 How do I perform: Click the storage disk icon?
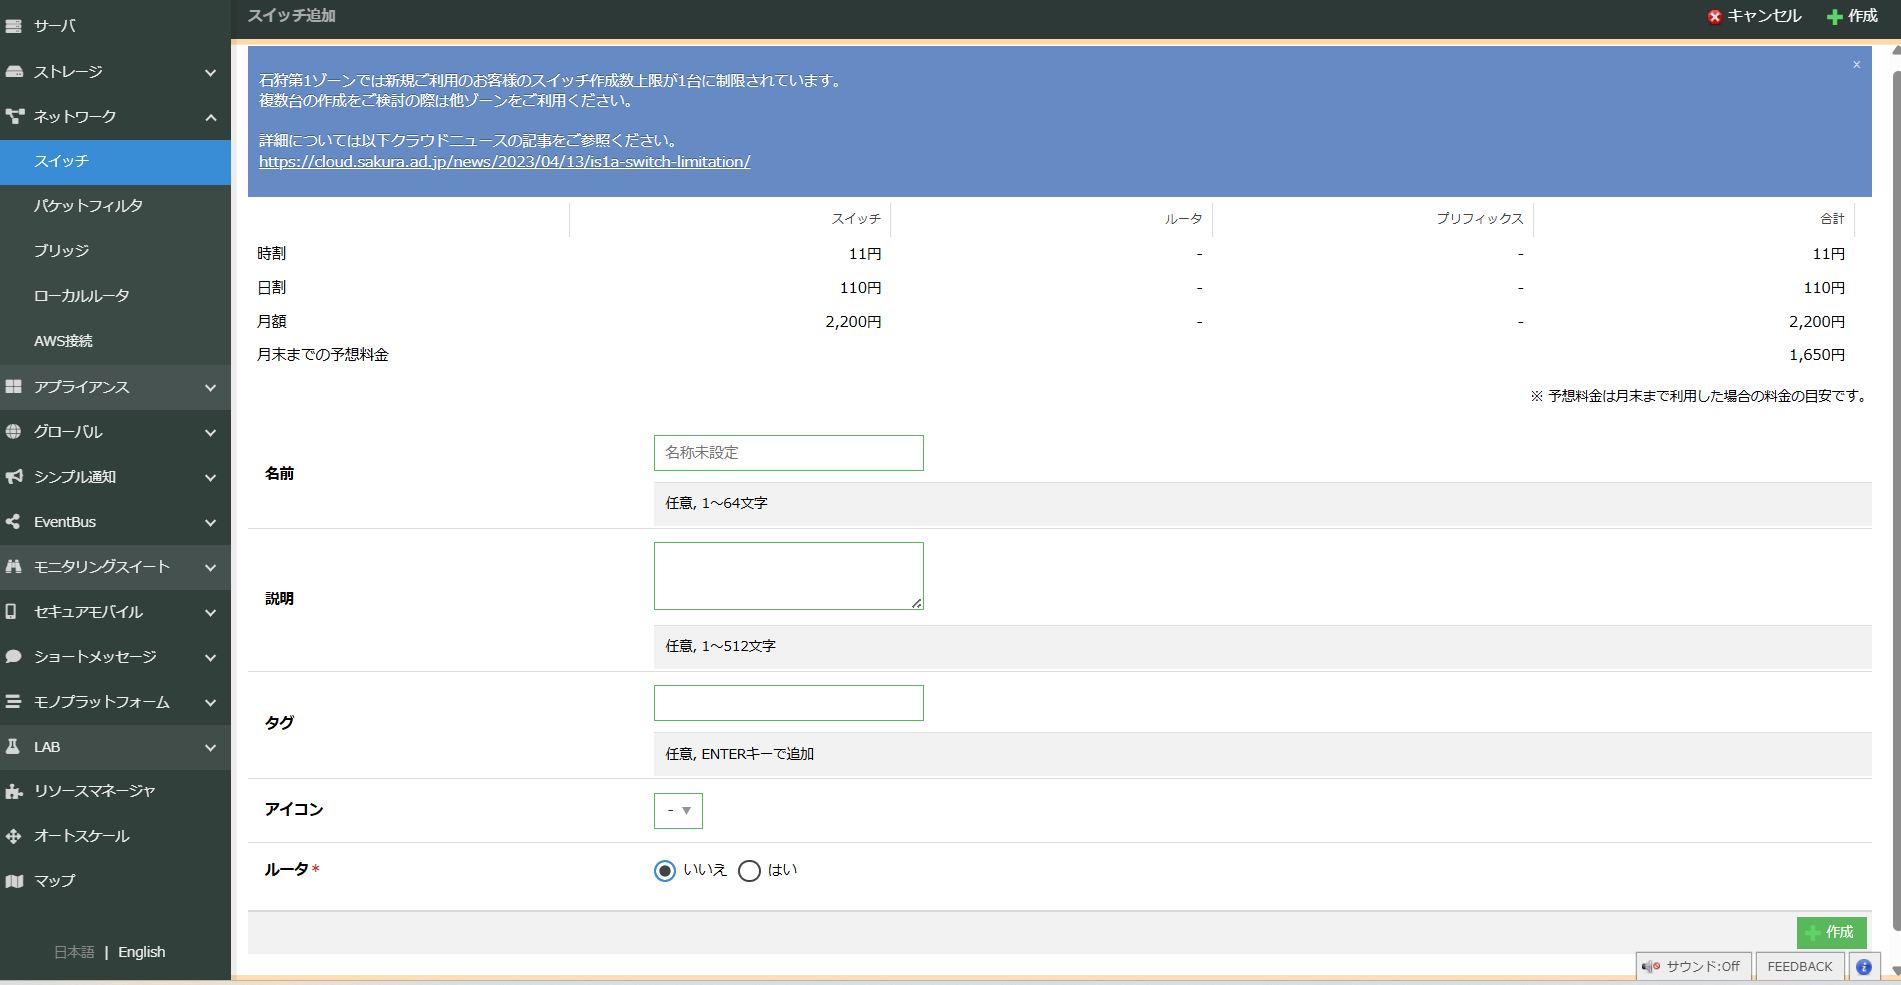tap(14, 72)
